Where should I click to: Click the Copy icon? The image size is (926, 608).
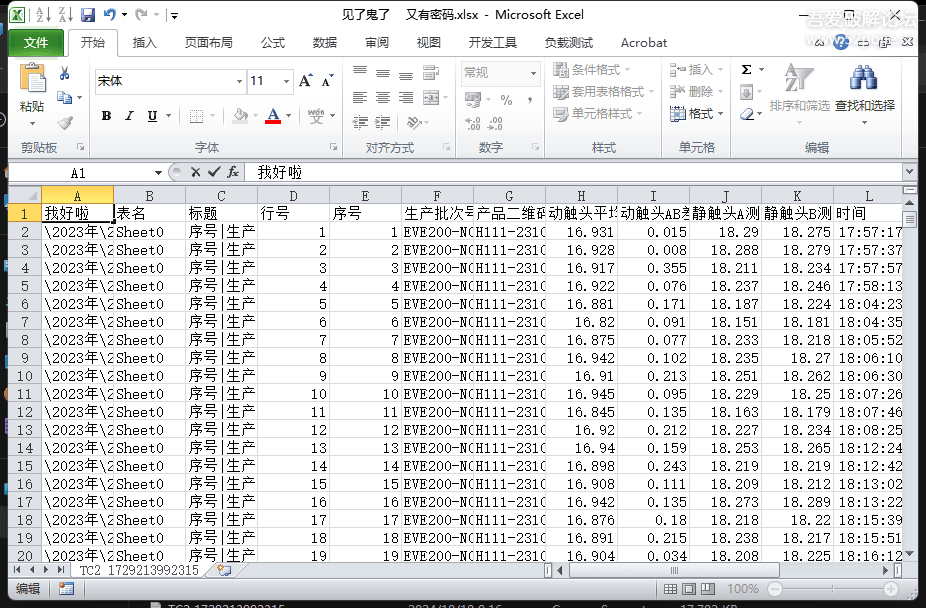(x=64, y=97)
